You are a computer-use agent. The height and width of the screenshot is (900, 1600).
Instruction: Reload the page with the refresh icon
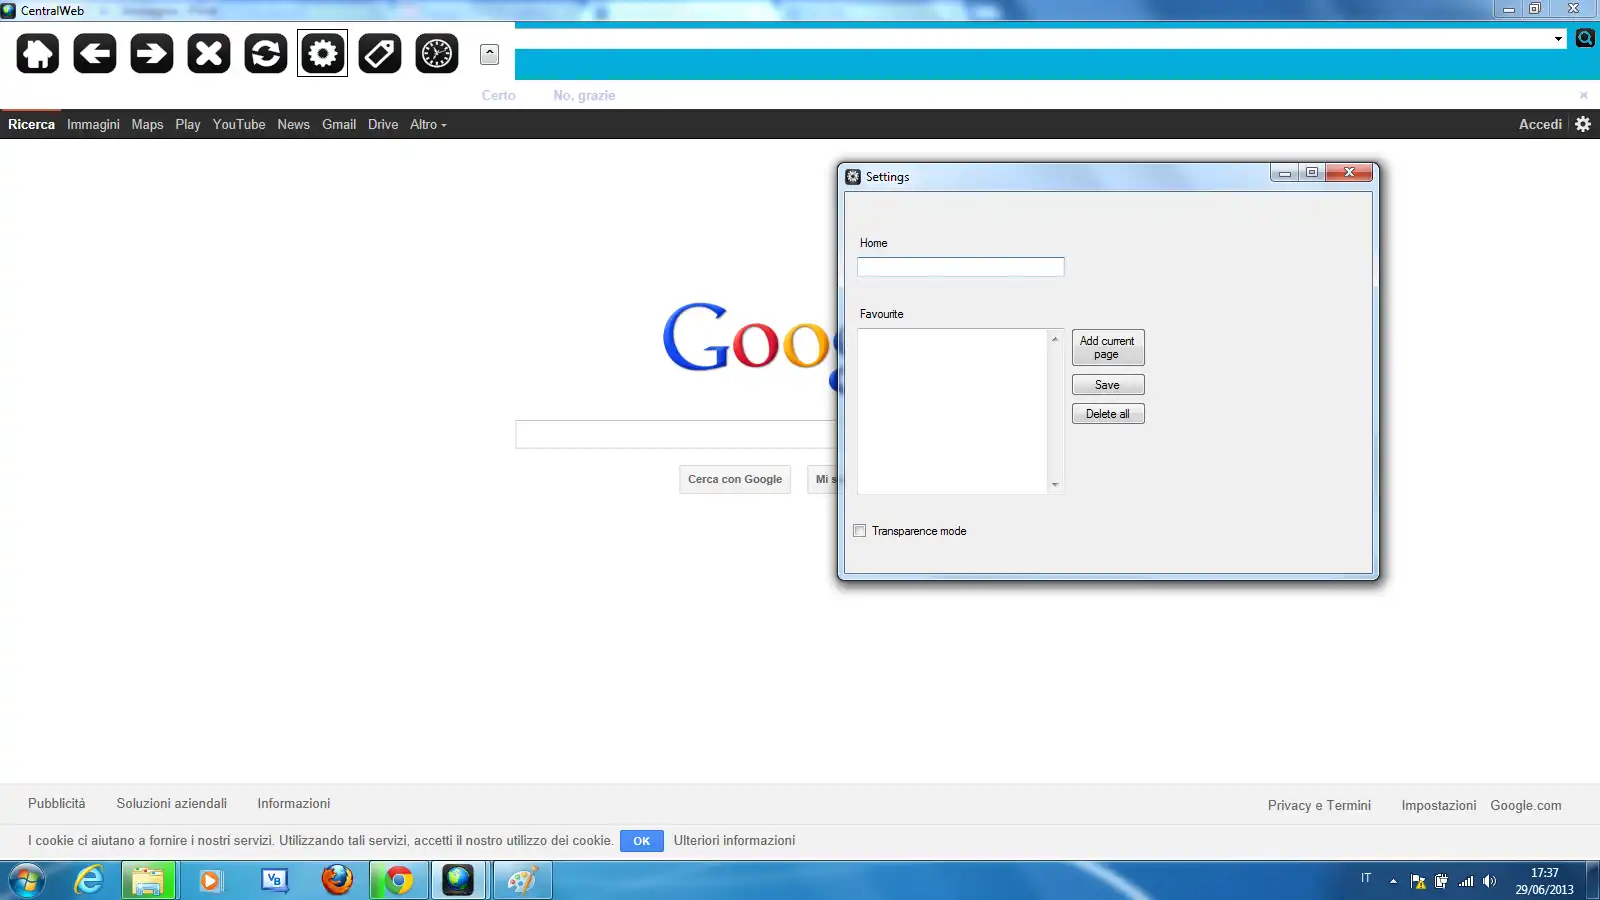[266, 53]
